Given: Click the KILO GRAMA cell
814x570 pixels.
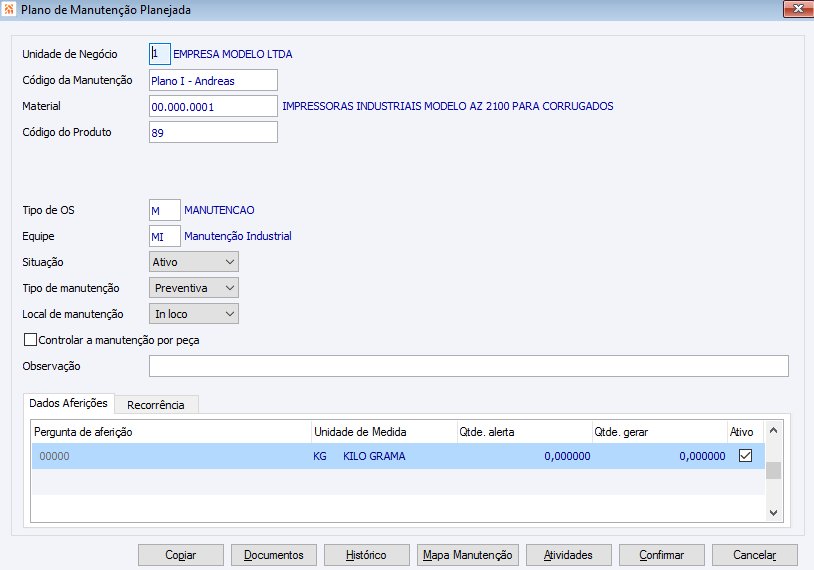Looking at the screenshot, I should [x=374, y=456].
